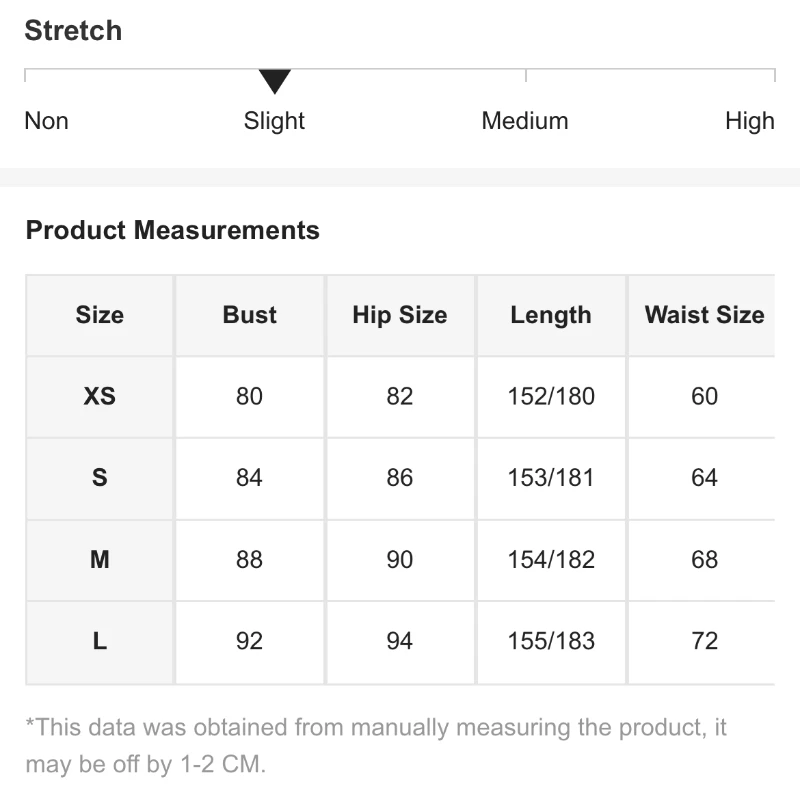Image resolution: width=800 pixels, height=800 pixels.
Task: Select the M size row label
Action: tap(100, 560)
